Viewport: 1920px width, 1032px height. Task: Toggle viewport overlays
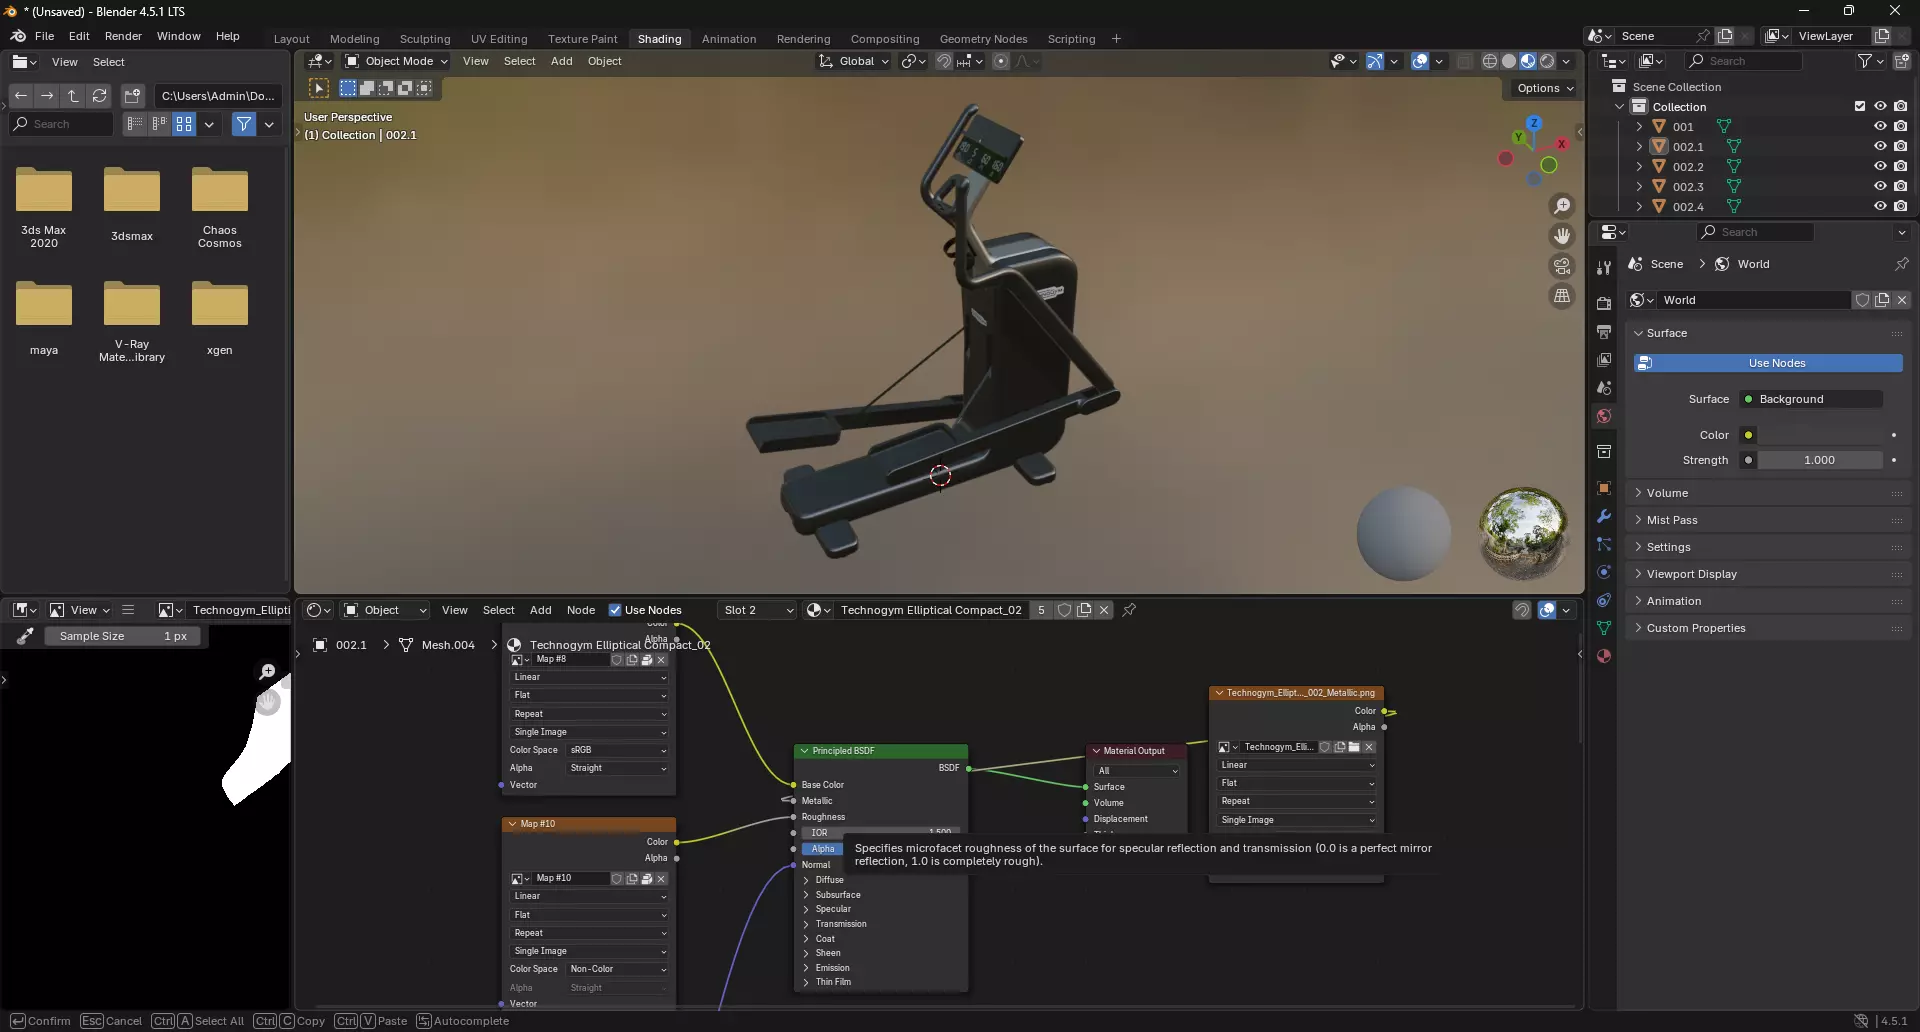1420,61
